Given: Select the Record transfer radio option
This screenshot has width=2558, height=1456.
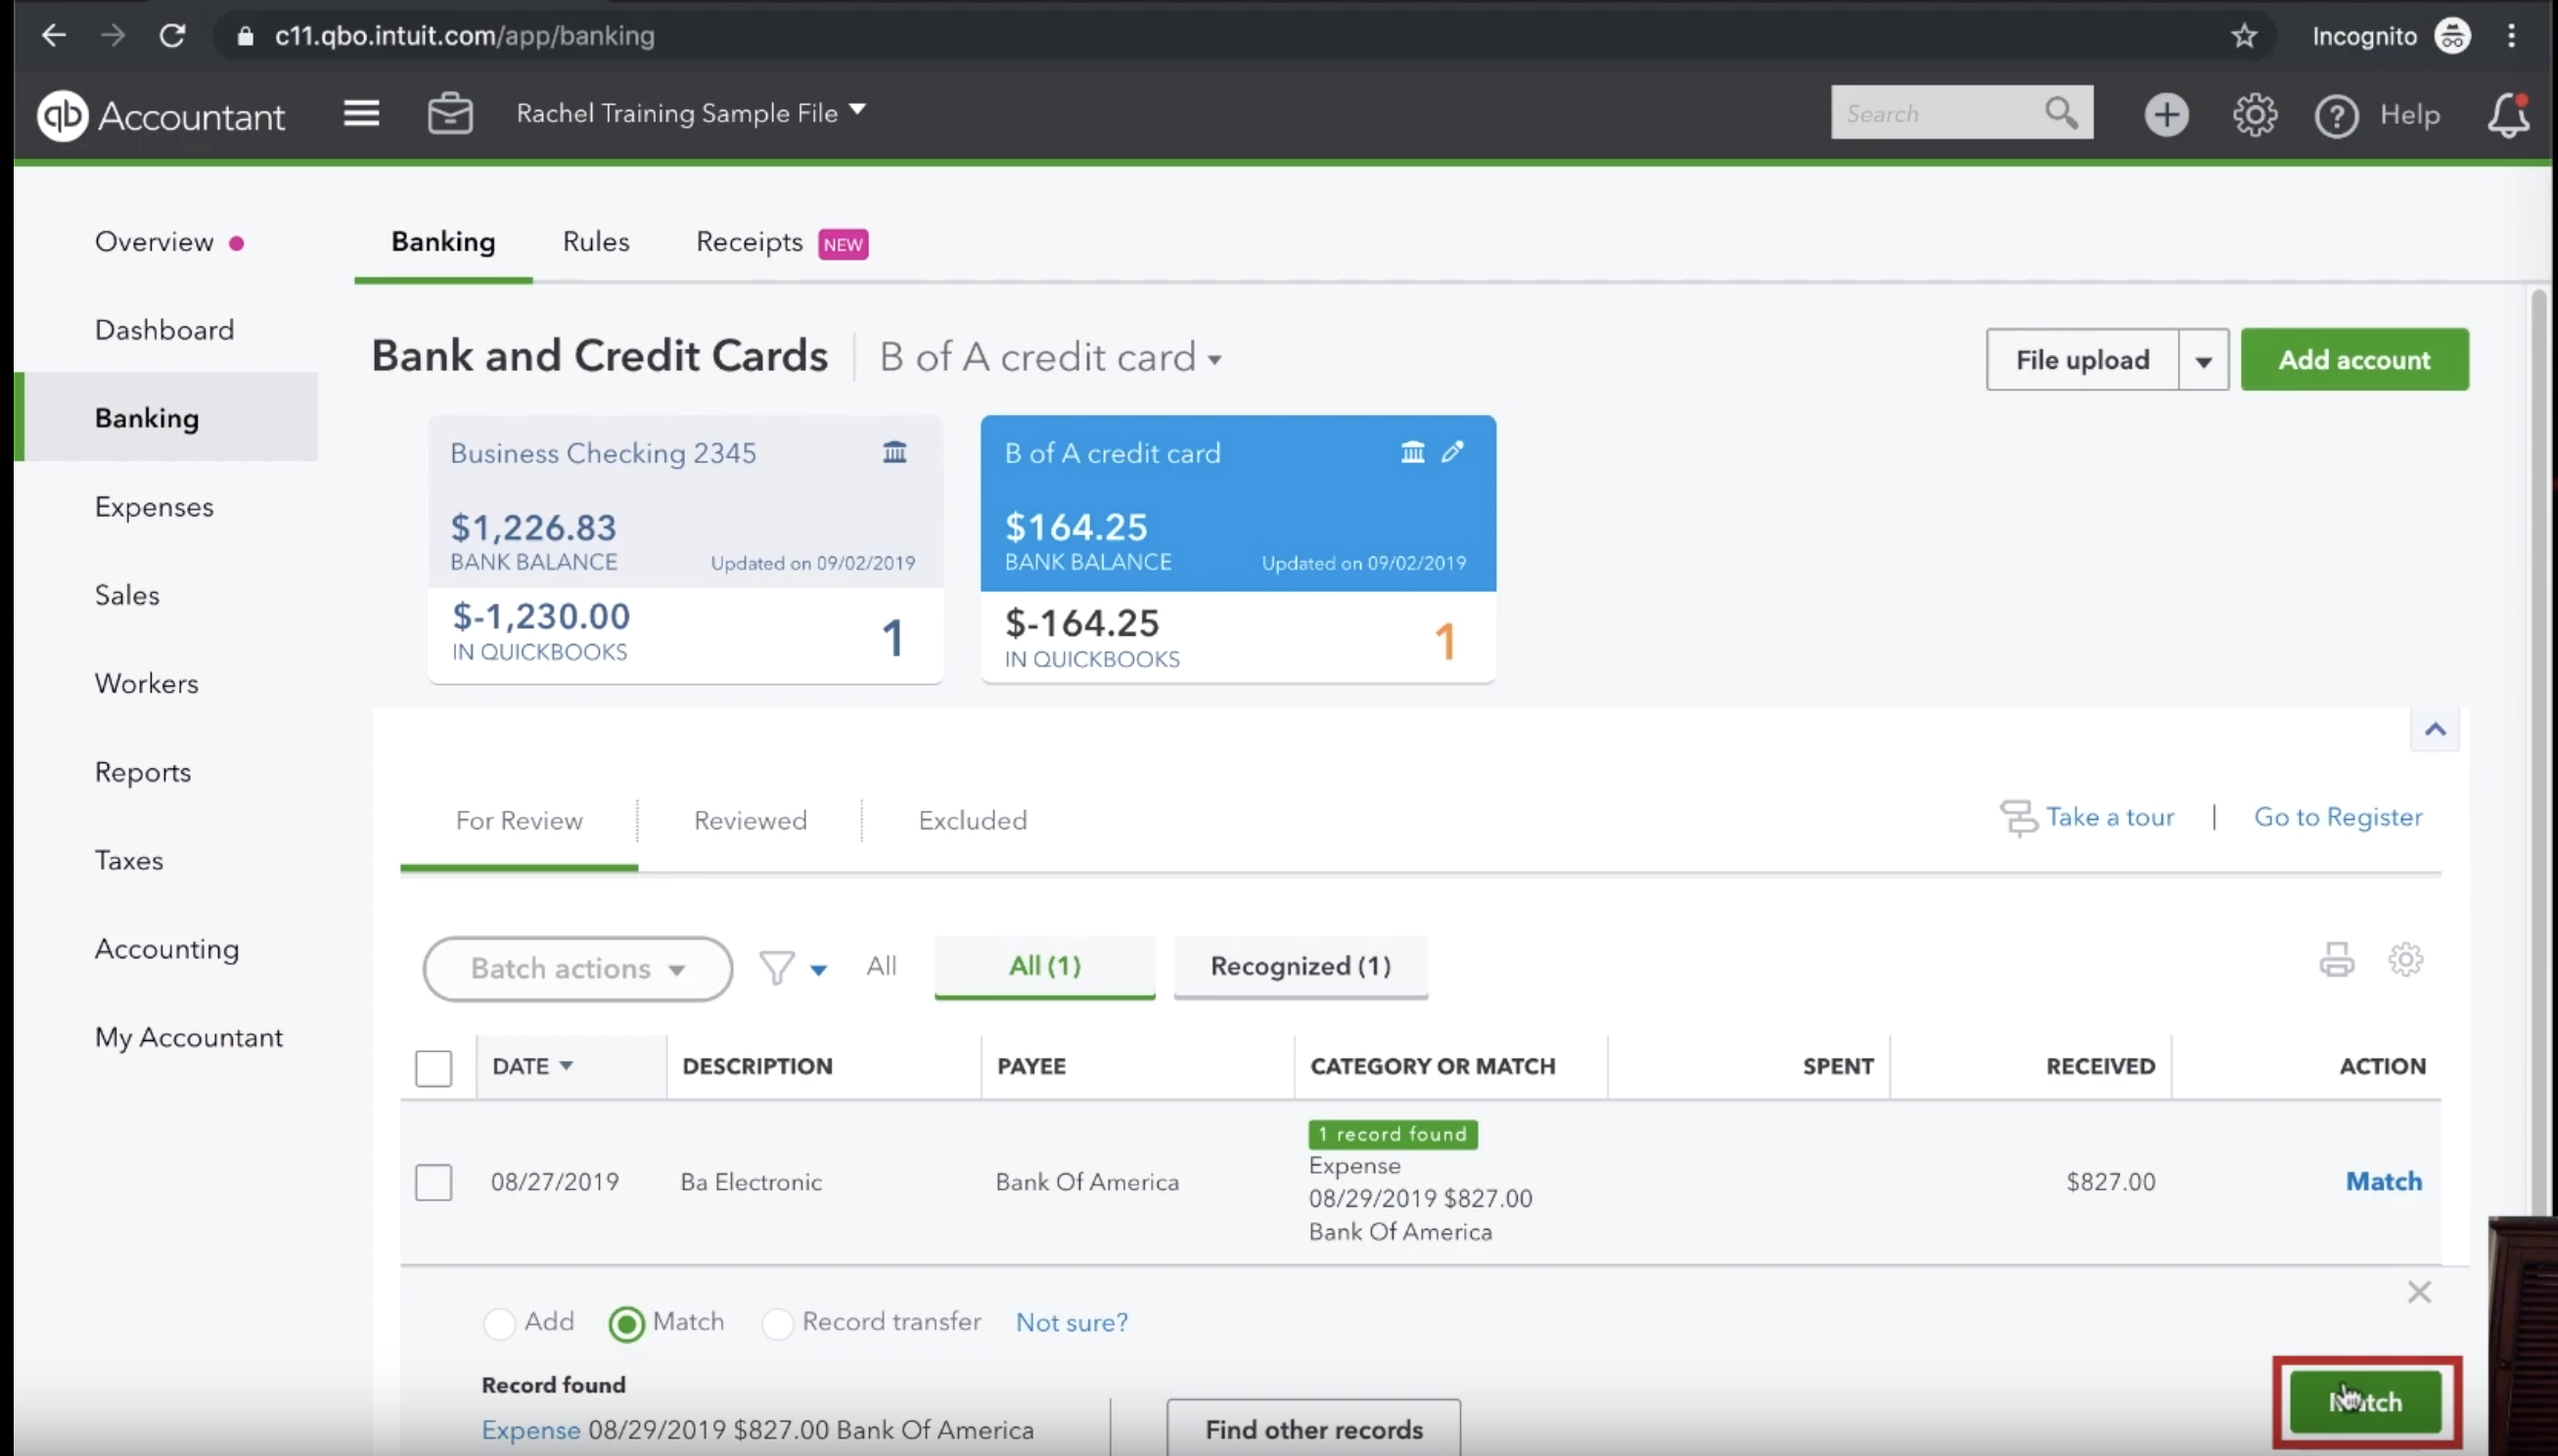Looking at the screenshot, I should coord(777,1323).
